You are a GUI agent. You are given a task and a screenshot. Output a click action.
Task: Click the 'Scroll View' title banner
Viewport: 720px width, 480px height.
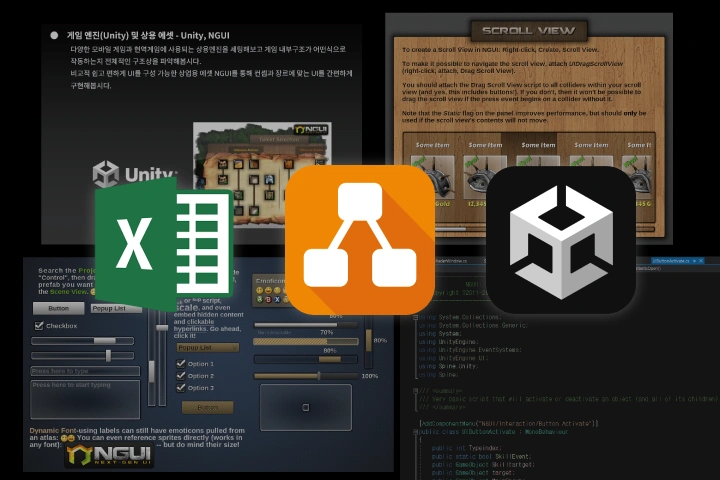(x=529, y=31)
